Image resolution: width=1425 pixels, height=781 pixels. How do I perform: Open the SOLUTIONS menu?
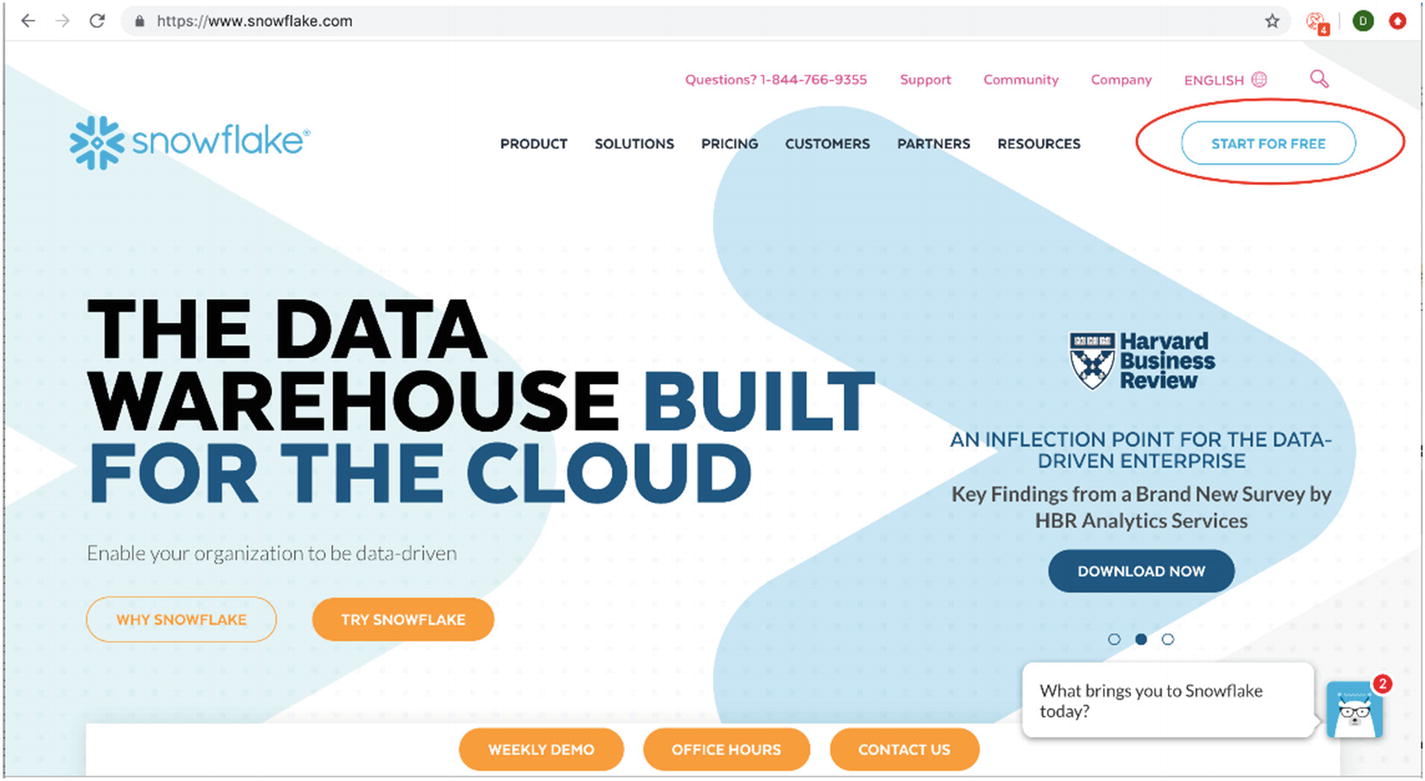[635, 144]
